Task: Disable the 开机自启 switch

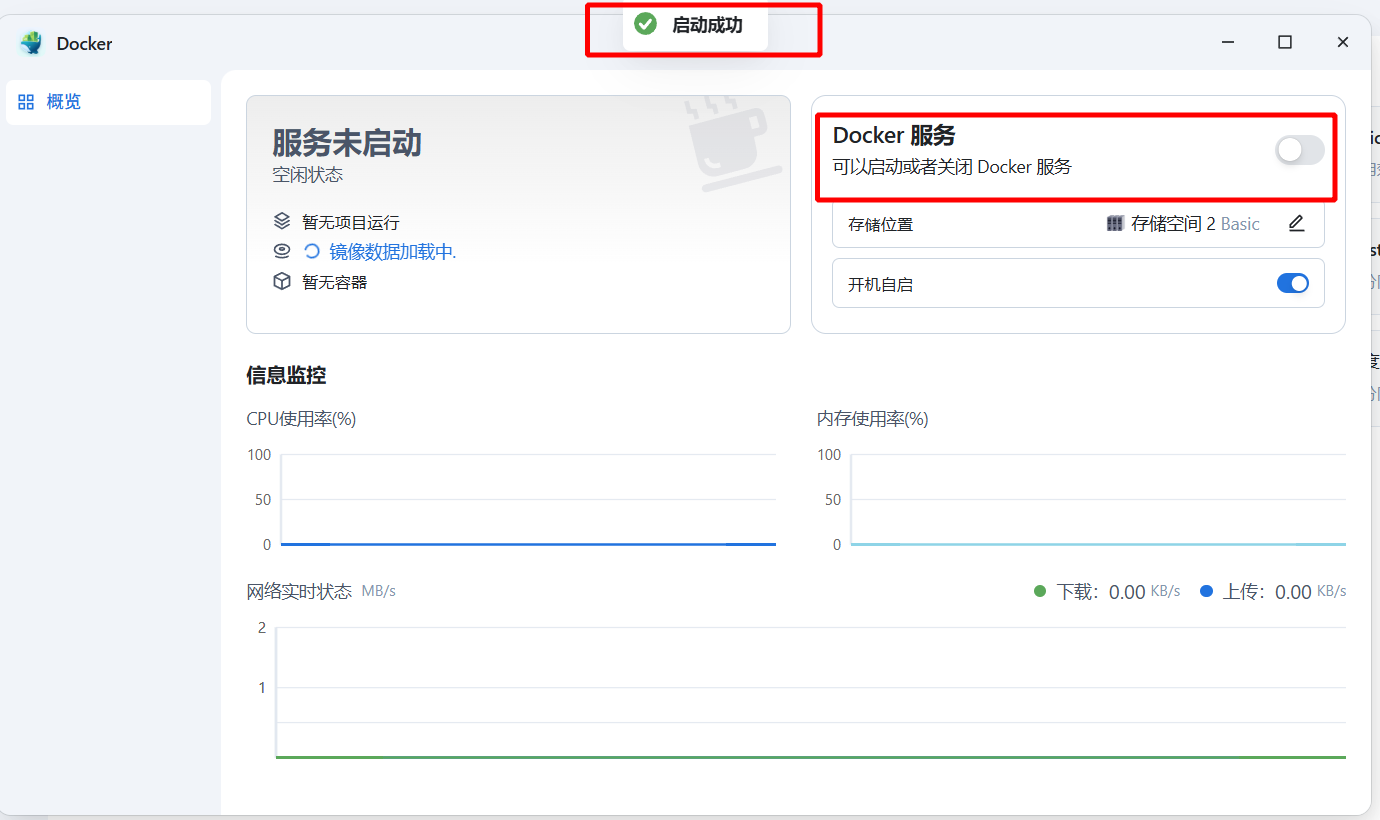Action: (x=1293, y=283)
